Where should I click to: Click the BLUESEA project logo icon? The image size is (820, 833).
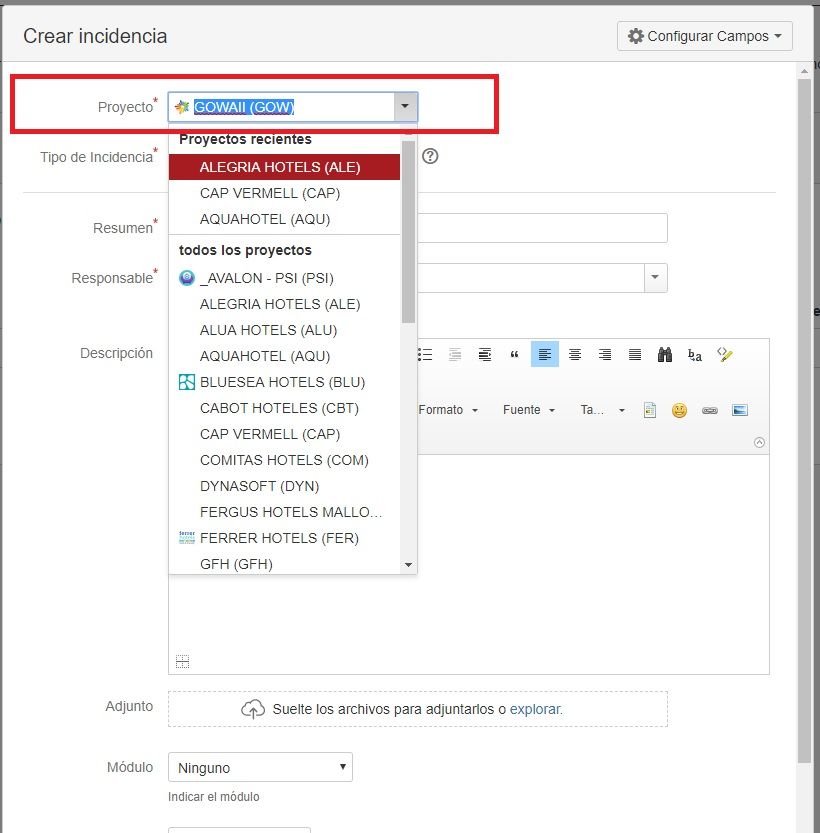[x=186, y=382]
